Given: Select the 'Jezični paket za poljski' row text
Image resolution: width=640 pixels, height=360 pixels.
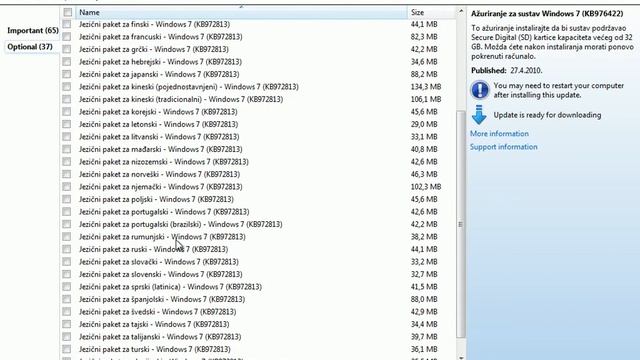Looking at the screenshot, I should click(156, 199).
